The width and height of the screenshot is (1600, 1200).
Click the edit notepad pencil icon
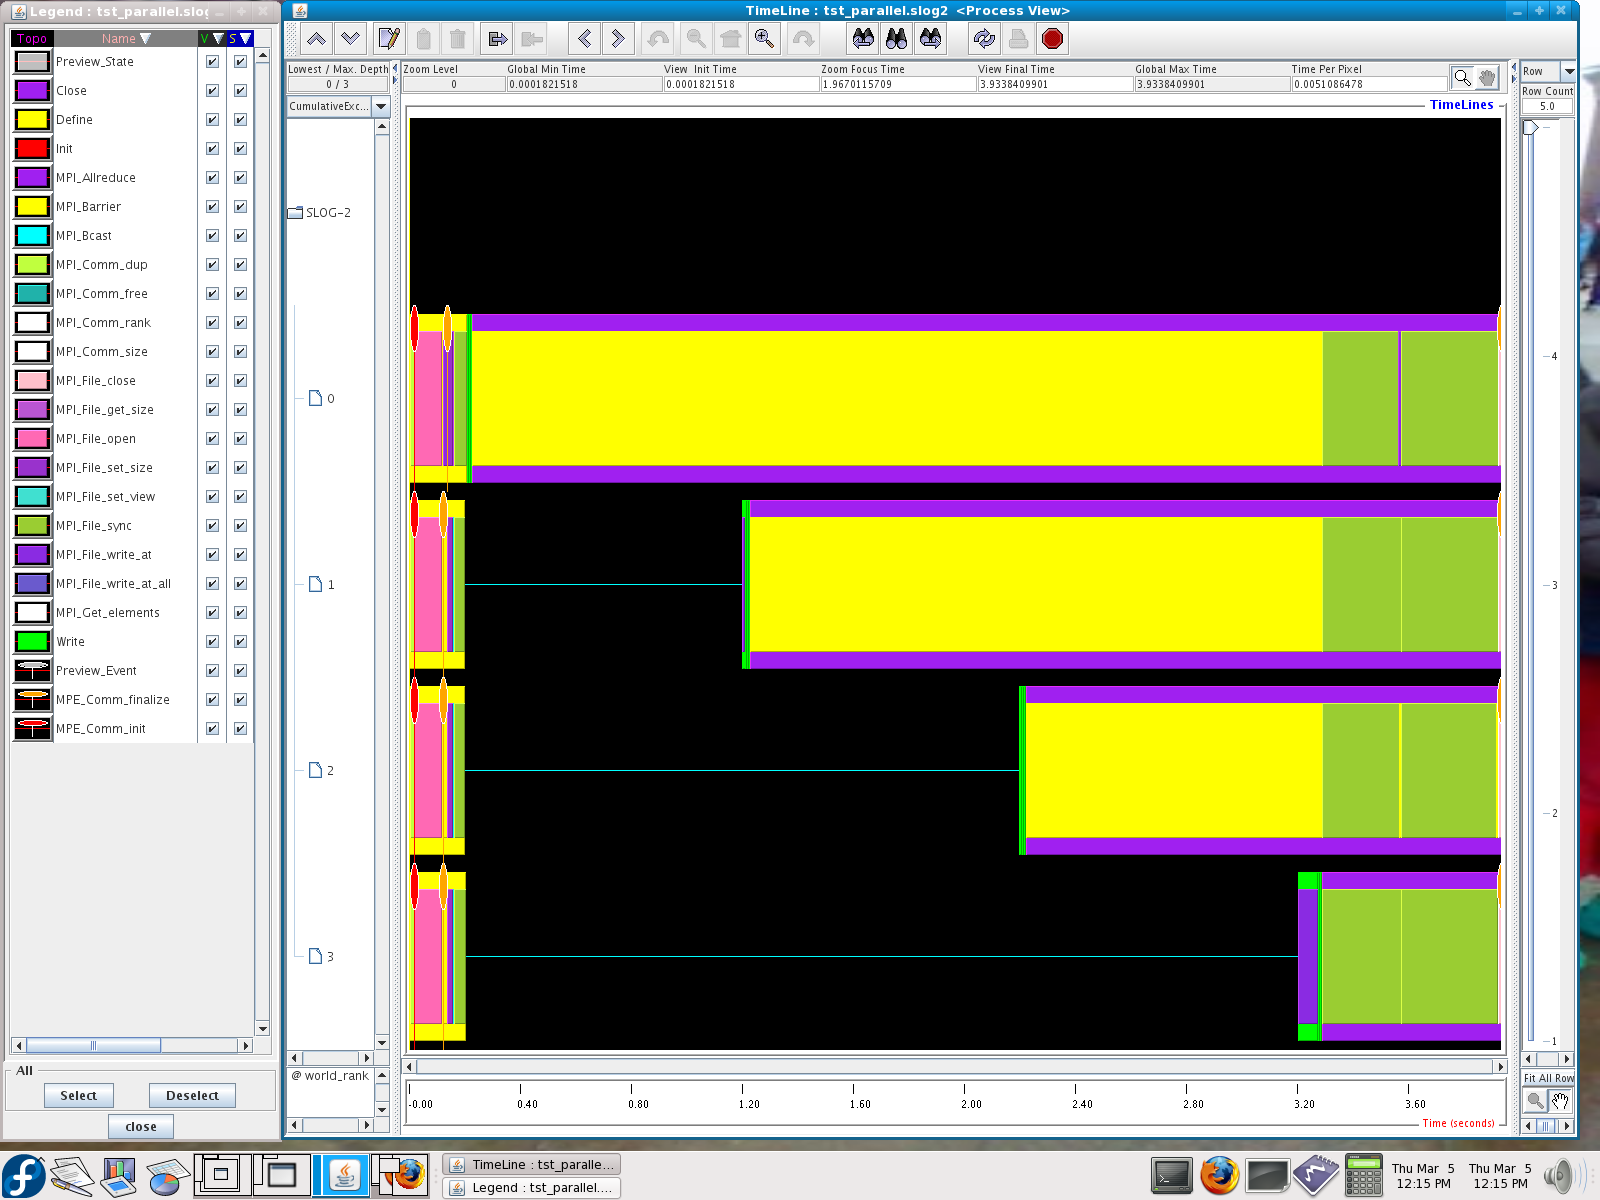click(x=389, y=39)
